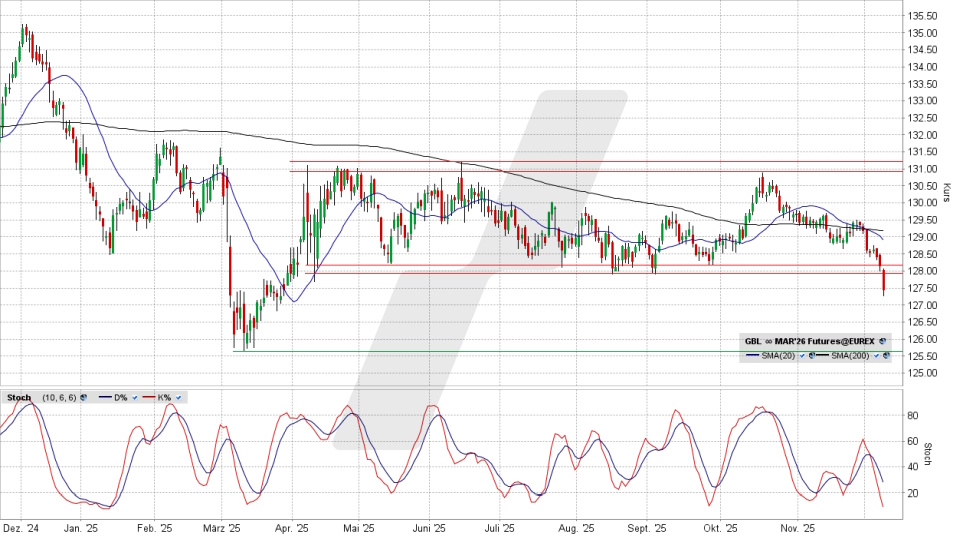Click the Stoch indicator label
The height and width of the screenshot is (540, 960).
[19, 398]
